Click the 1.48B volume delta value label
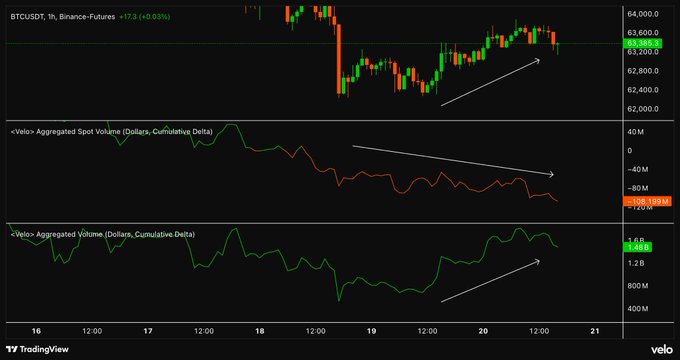The width and height of the screenshot is (680, 360). (x=637, y=248)
